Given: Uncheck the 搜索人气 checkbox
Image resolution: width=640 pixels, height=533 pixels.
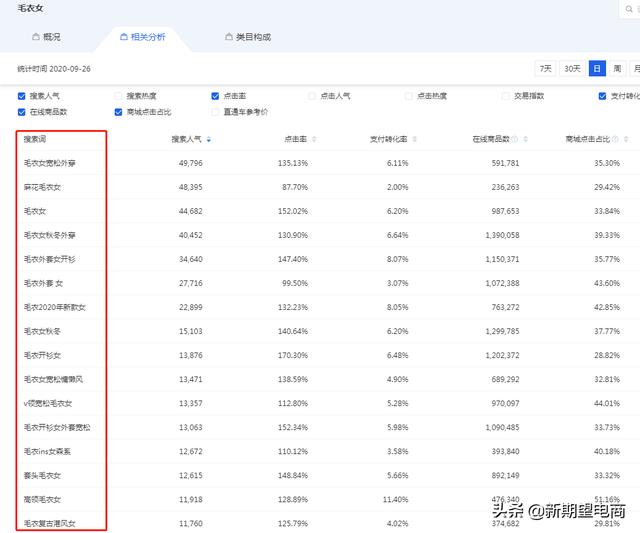Looking at the screenshot, I should (23, 96).
